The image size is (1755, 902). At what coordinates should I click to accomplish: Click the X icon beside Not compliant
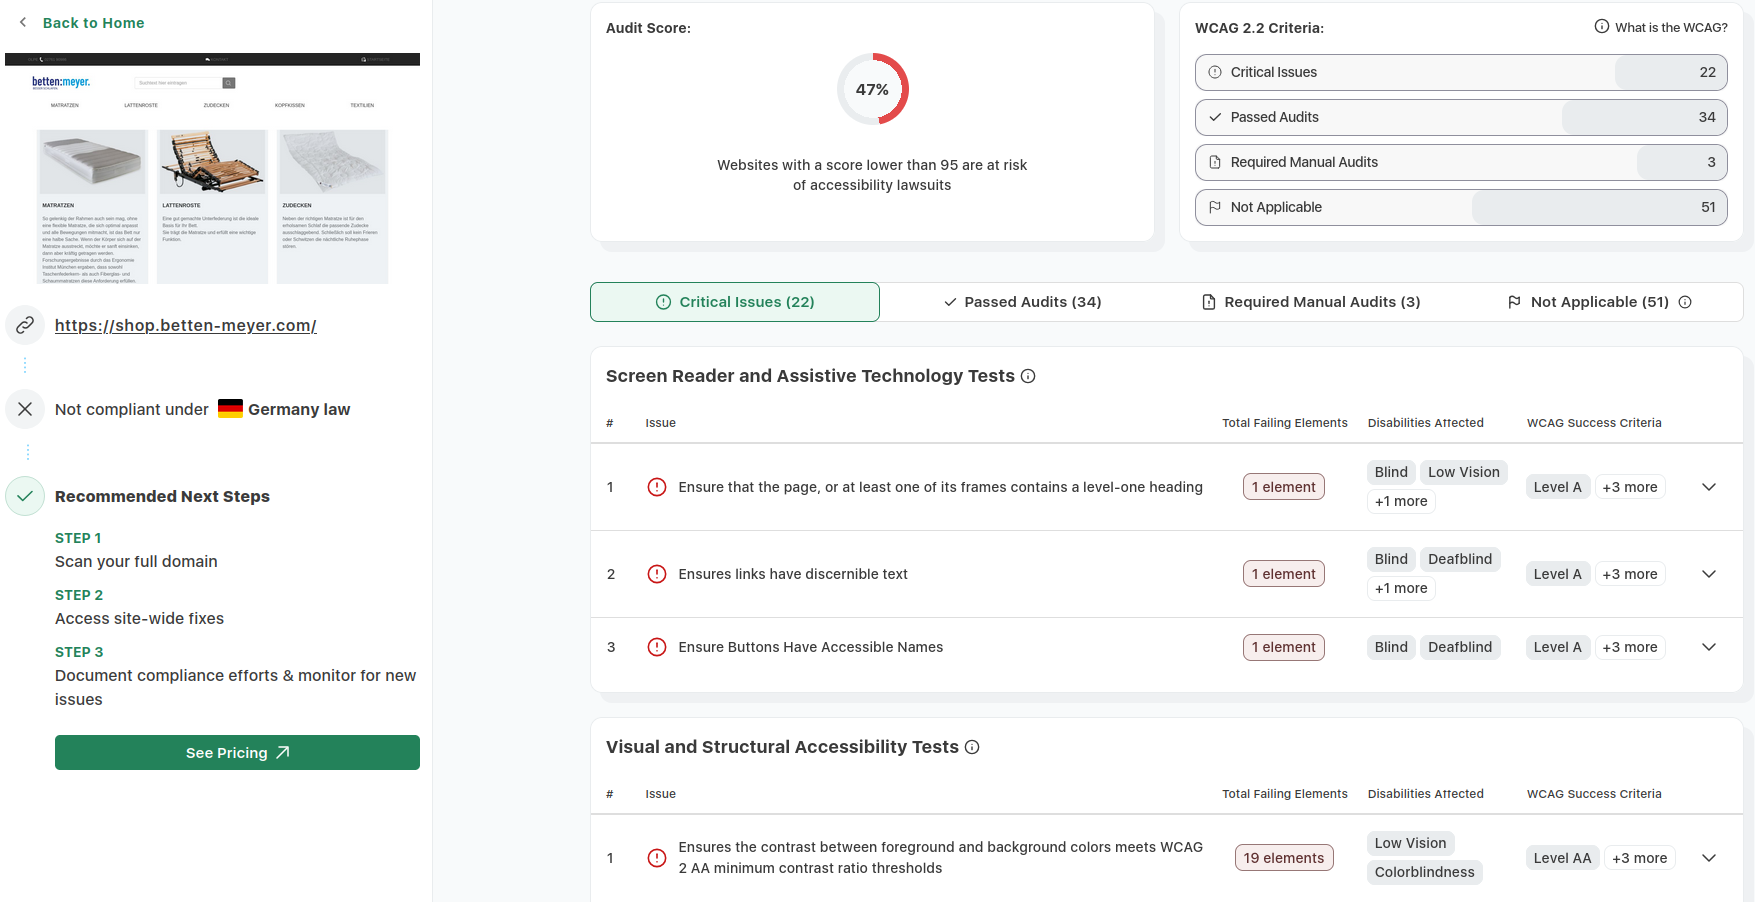click(25, 409)
